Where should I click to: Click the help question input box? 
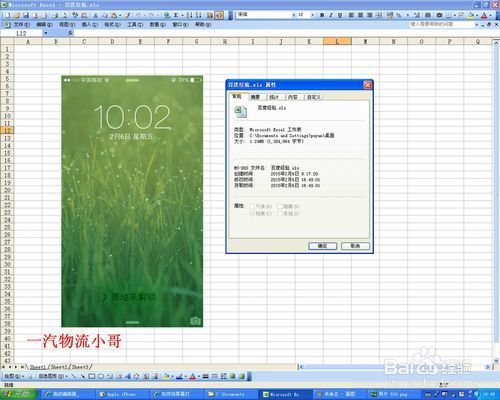click(442, 24)
